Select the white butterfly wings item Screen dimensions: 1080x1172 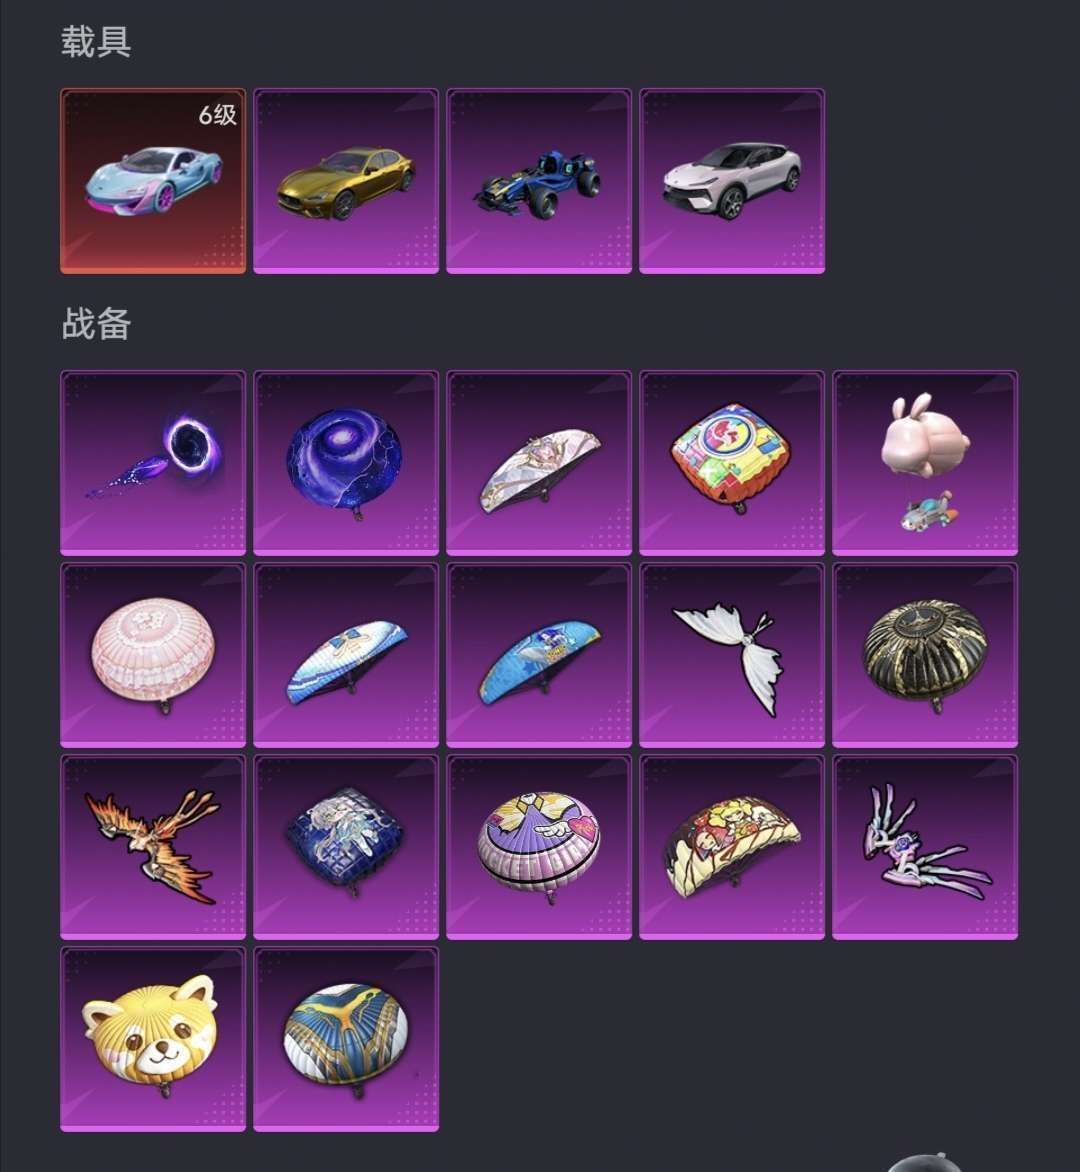[x=732, y=655]
